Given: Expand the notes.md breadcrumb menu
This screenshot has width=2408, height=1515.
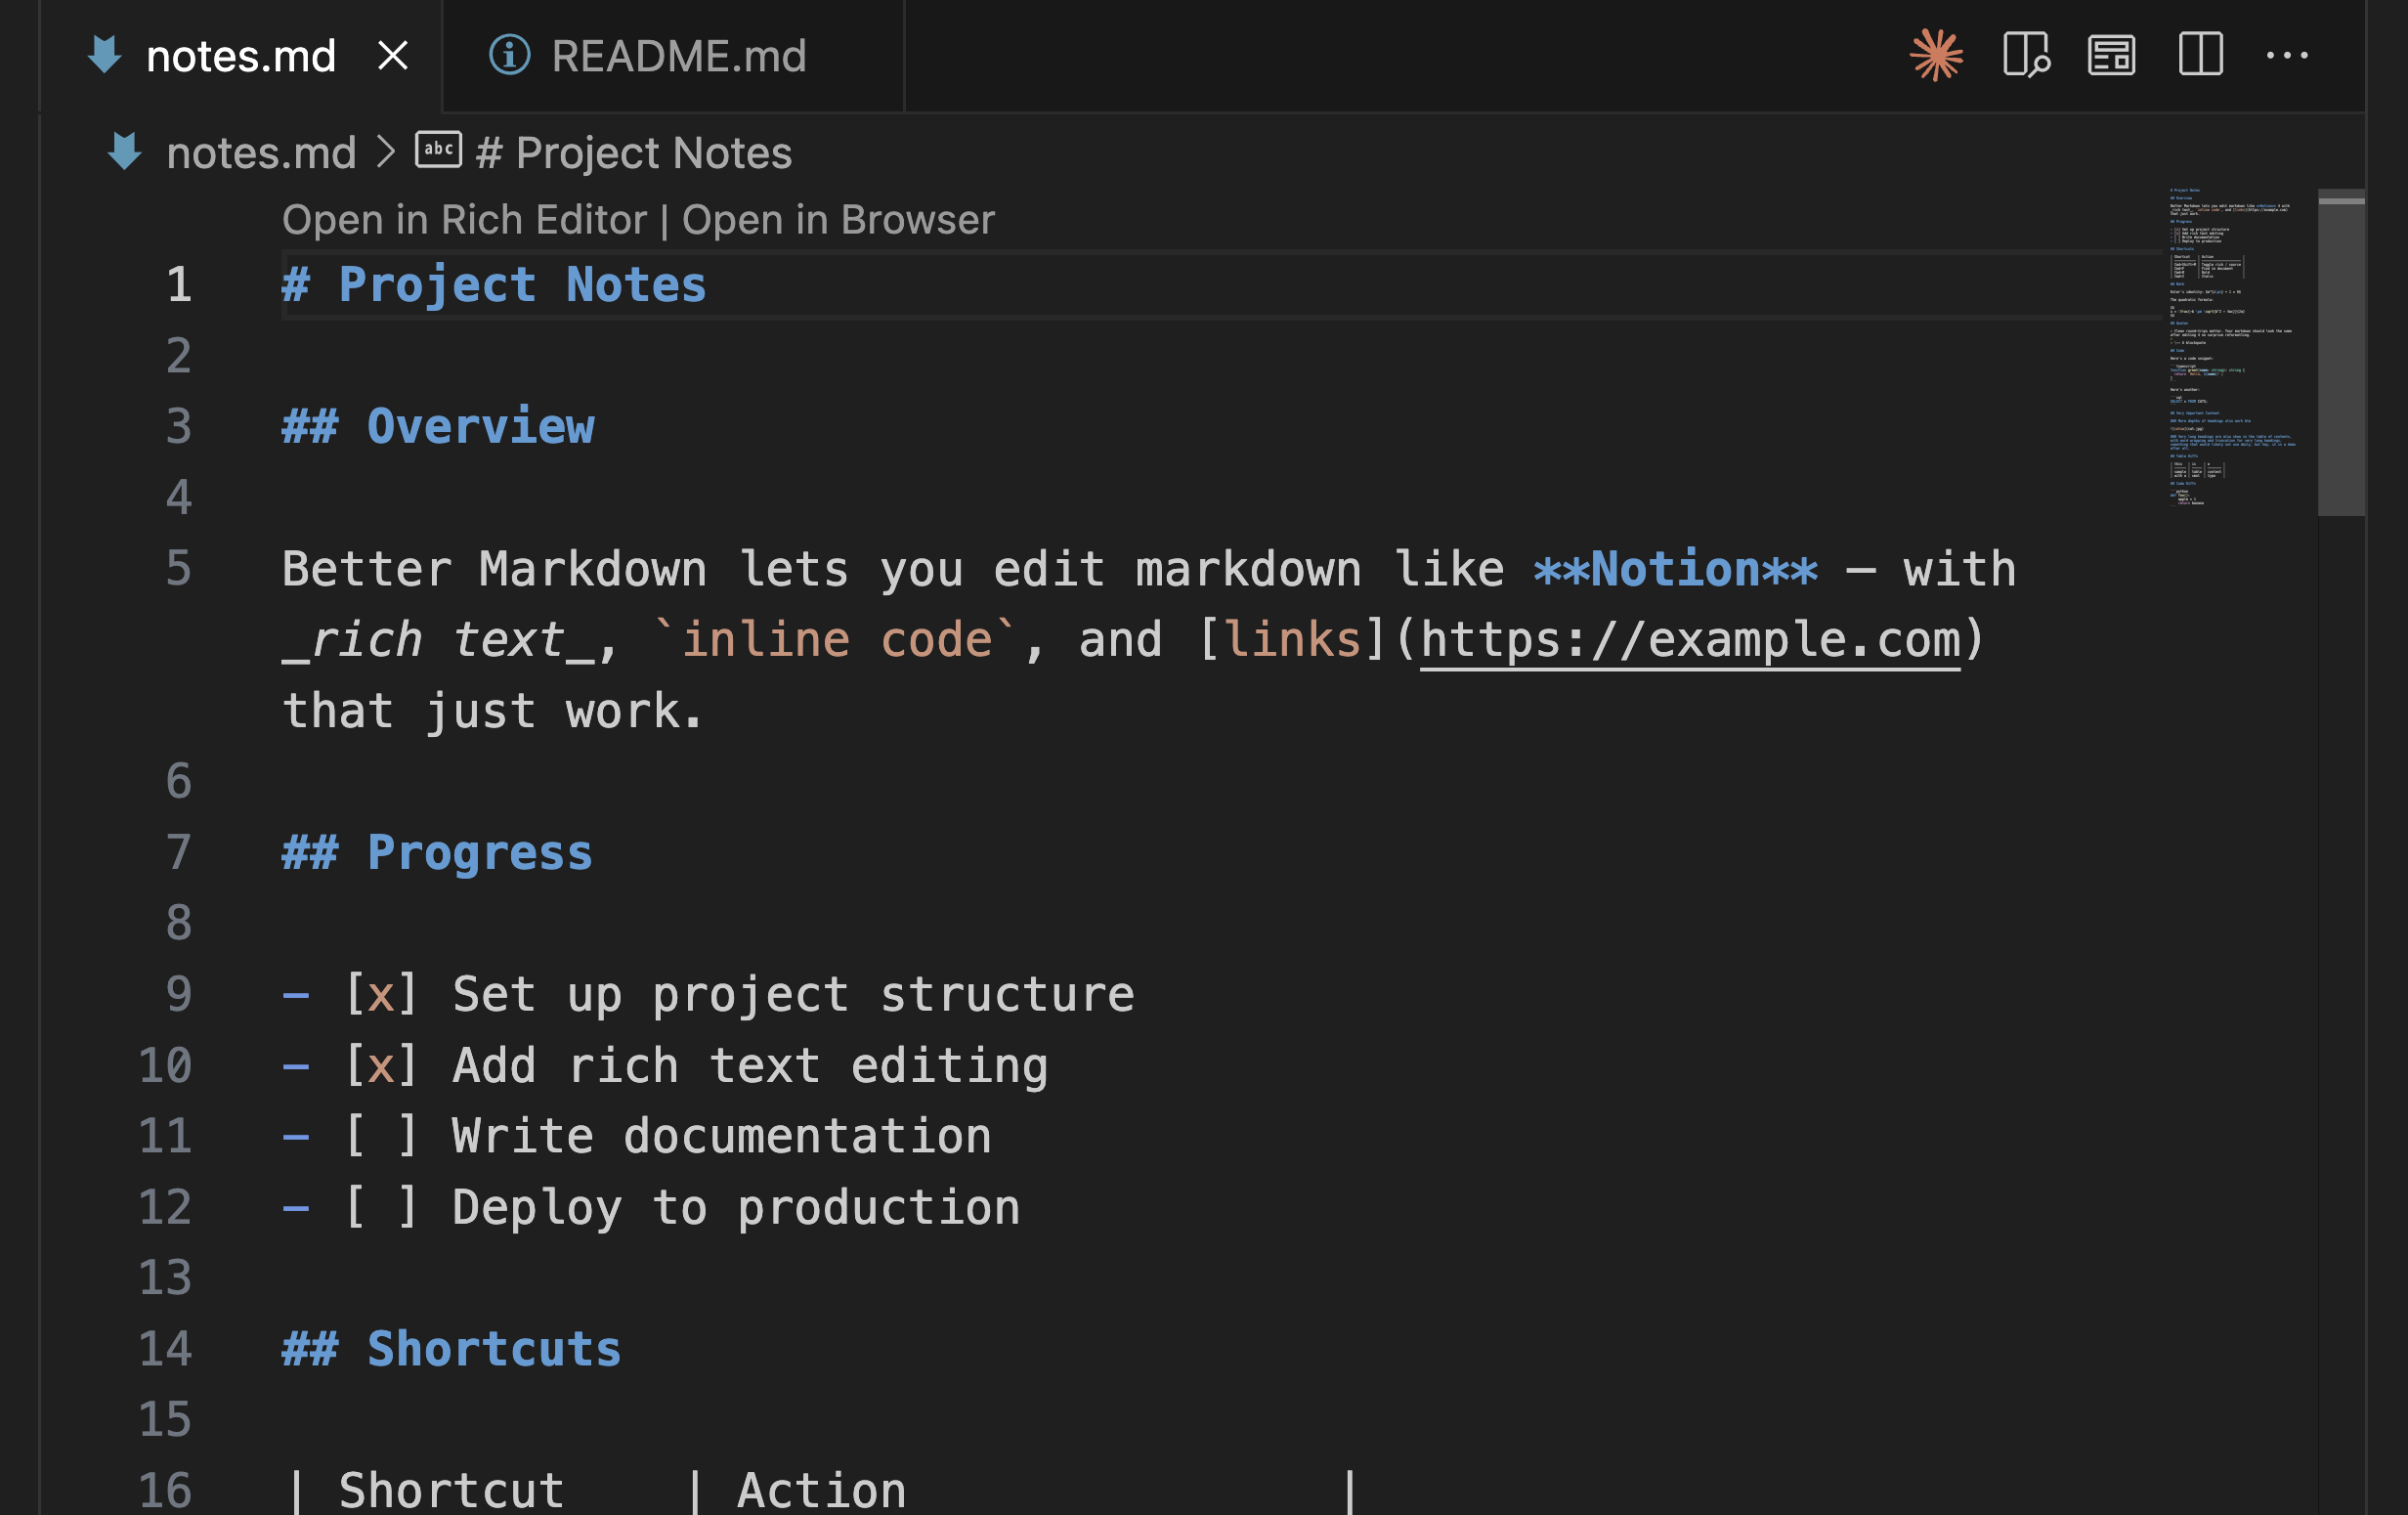Looking at the screenshot, I should [x=262, y=152].
